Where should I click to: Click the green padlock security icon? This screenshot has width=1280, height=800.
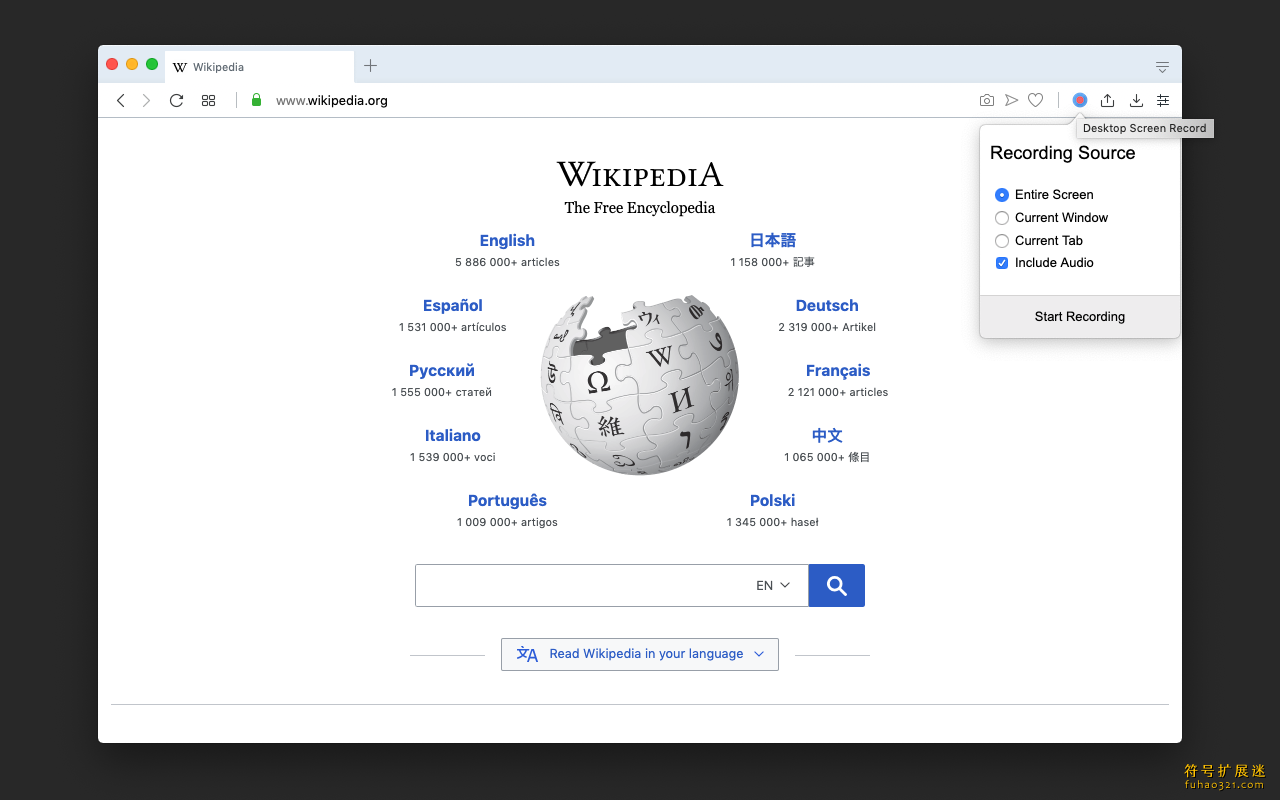point(256,100)
